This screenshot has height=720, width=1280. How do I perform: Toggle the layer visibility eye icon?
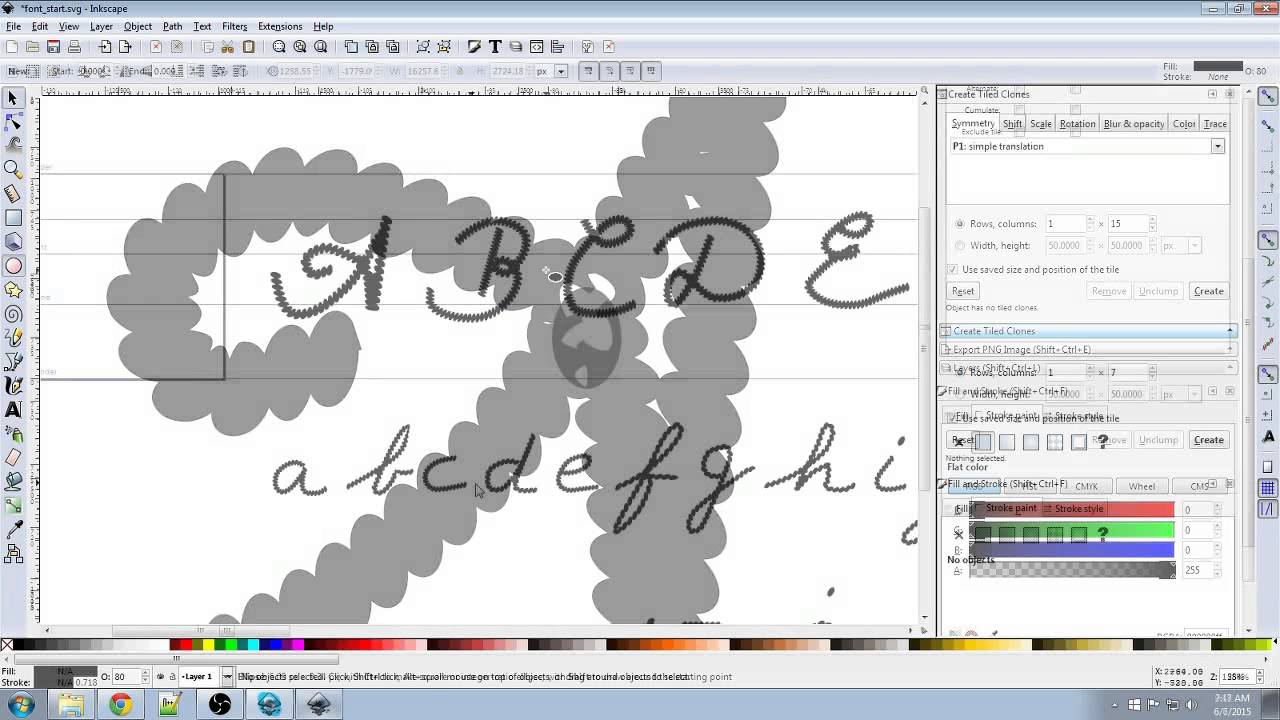161,677
